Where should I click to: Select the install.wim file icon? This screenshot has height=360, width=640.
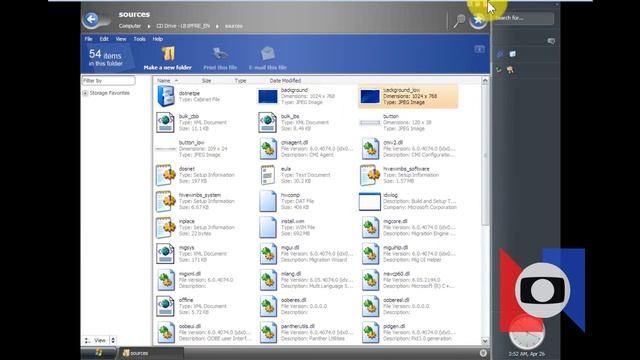pyautogui.click(x=268, y=227)
